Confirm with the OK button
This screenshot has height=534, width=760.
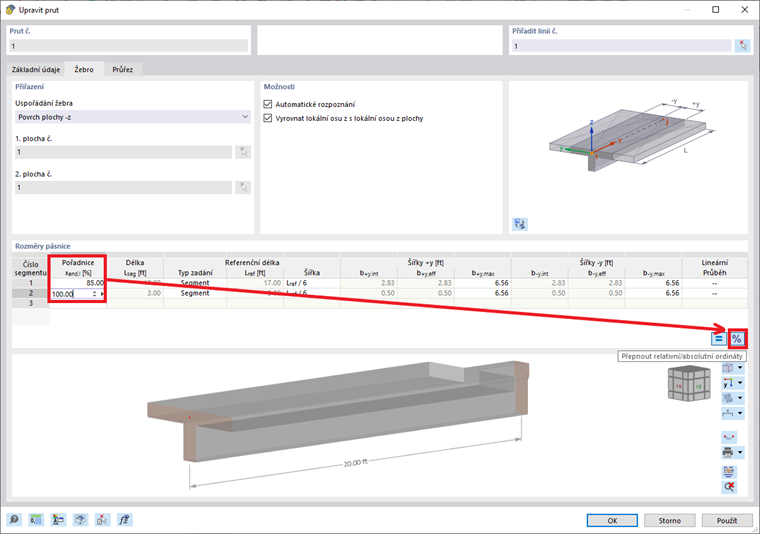pyautogui.click(x=612, y=520)
